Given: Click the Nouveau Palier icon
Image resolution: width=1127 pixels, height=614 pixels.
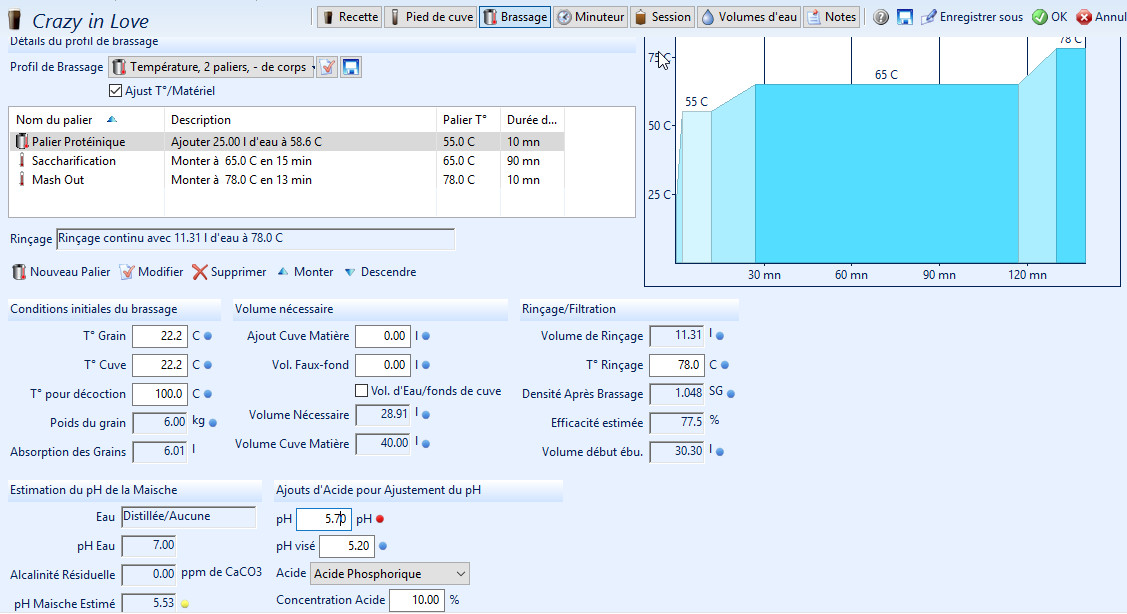Looking at the screenshot, I should (x=19, y=272).
